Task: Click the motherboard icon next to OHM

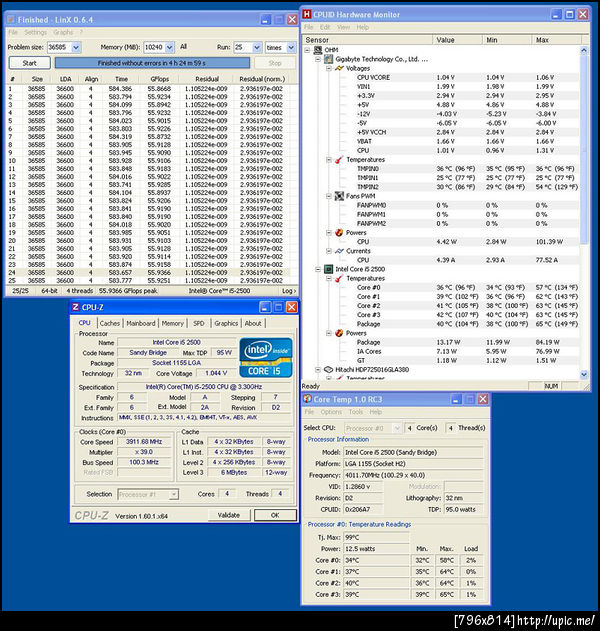Action: coord(318,50)
